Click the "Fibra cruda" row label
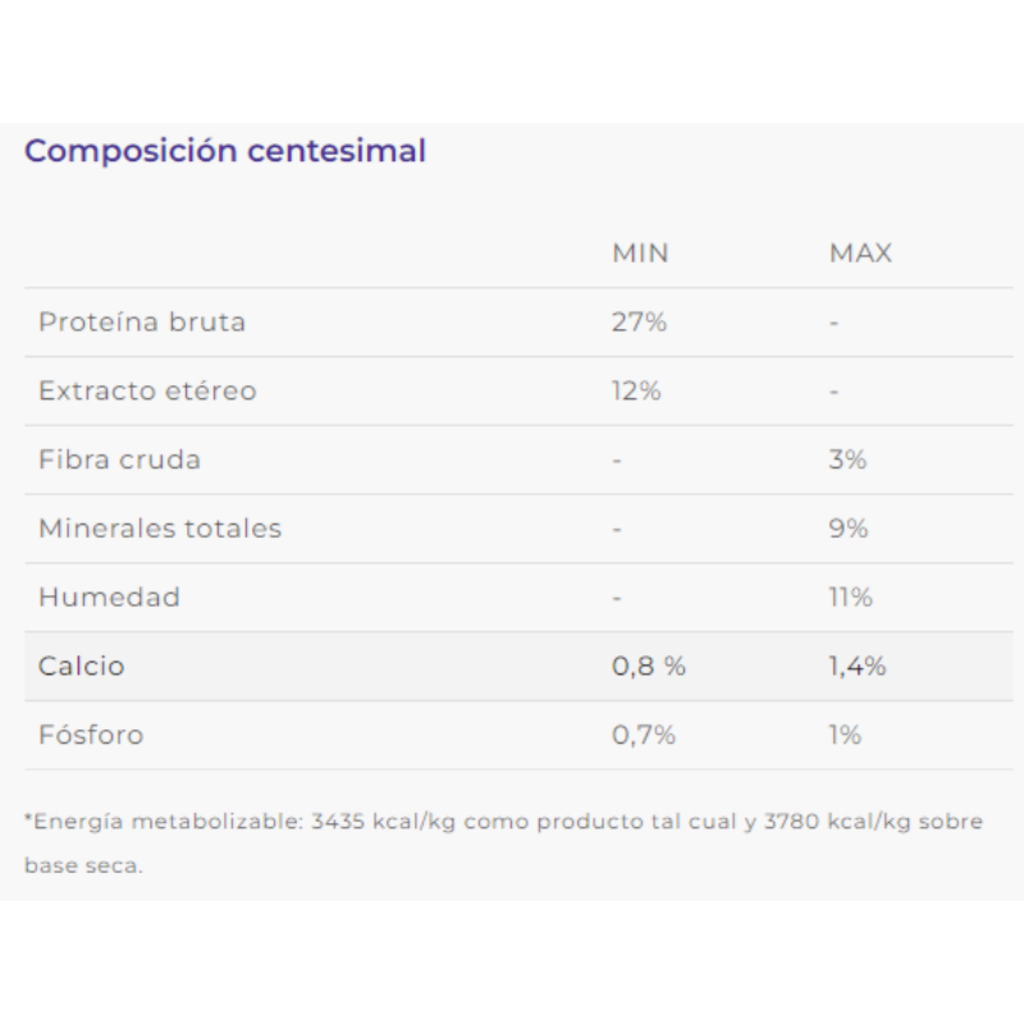This screenshot has width=1024, height=1024. [119, 460]
